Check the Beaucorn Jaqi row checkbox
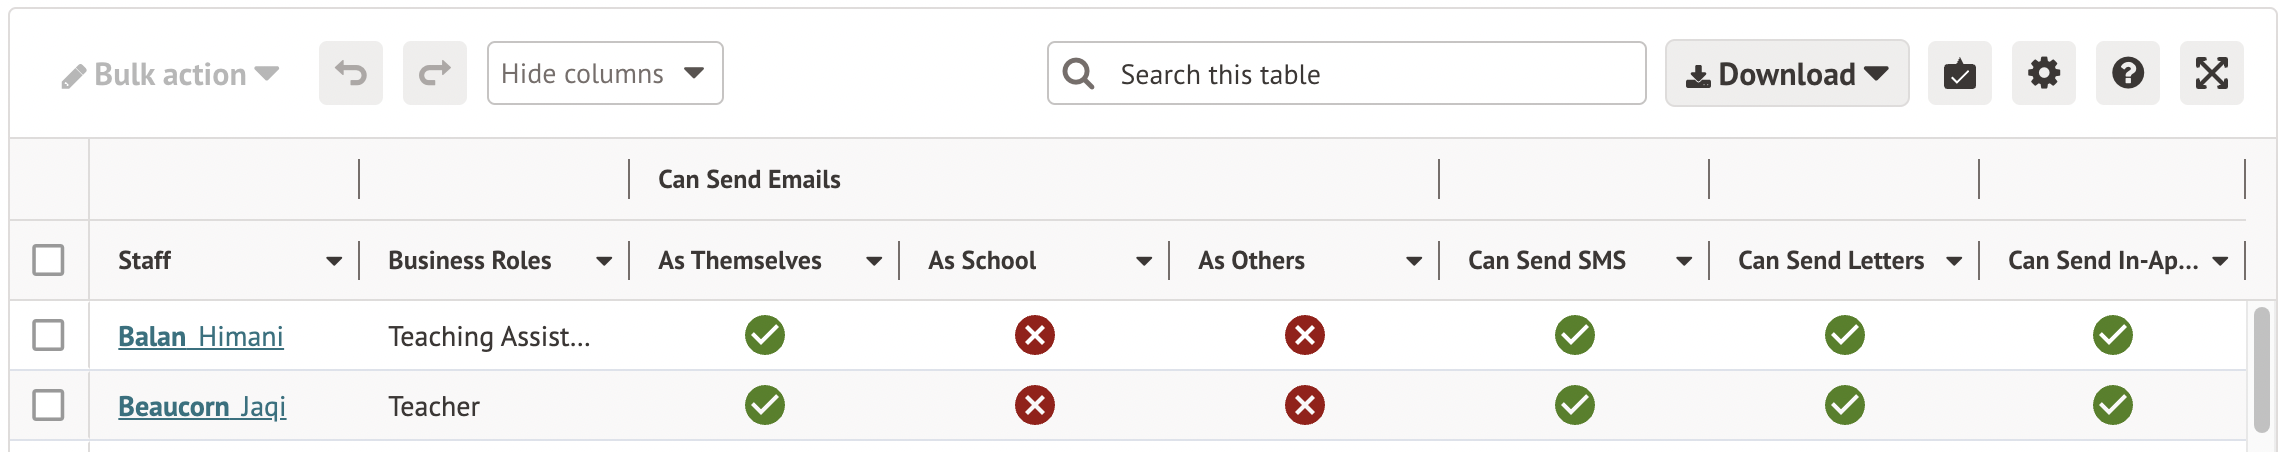Image resolution: width=2278 pixels, height=452 pixels. point(48,405)
